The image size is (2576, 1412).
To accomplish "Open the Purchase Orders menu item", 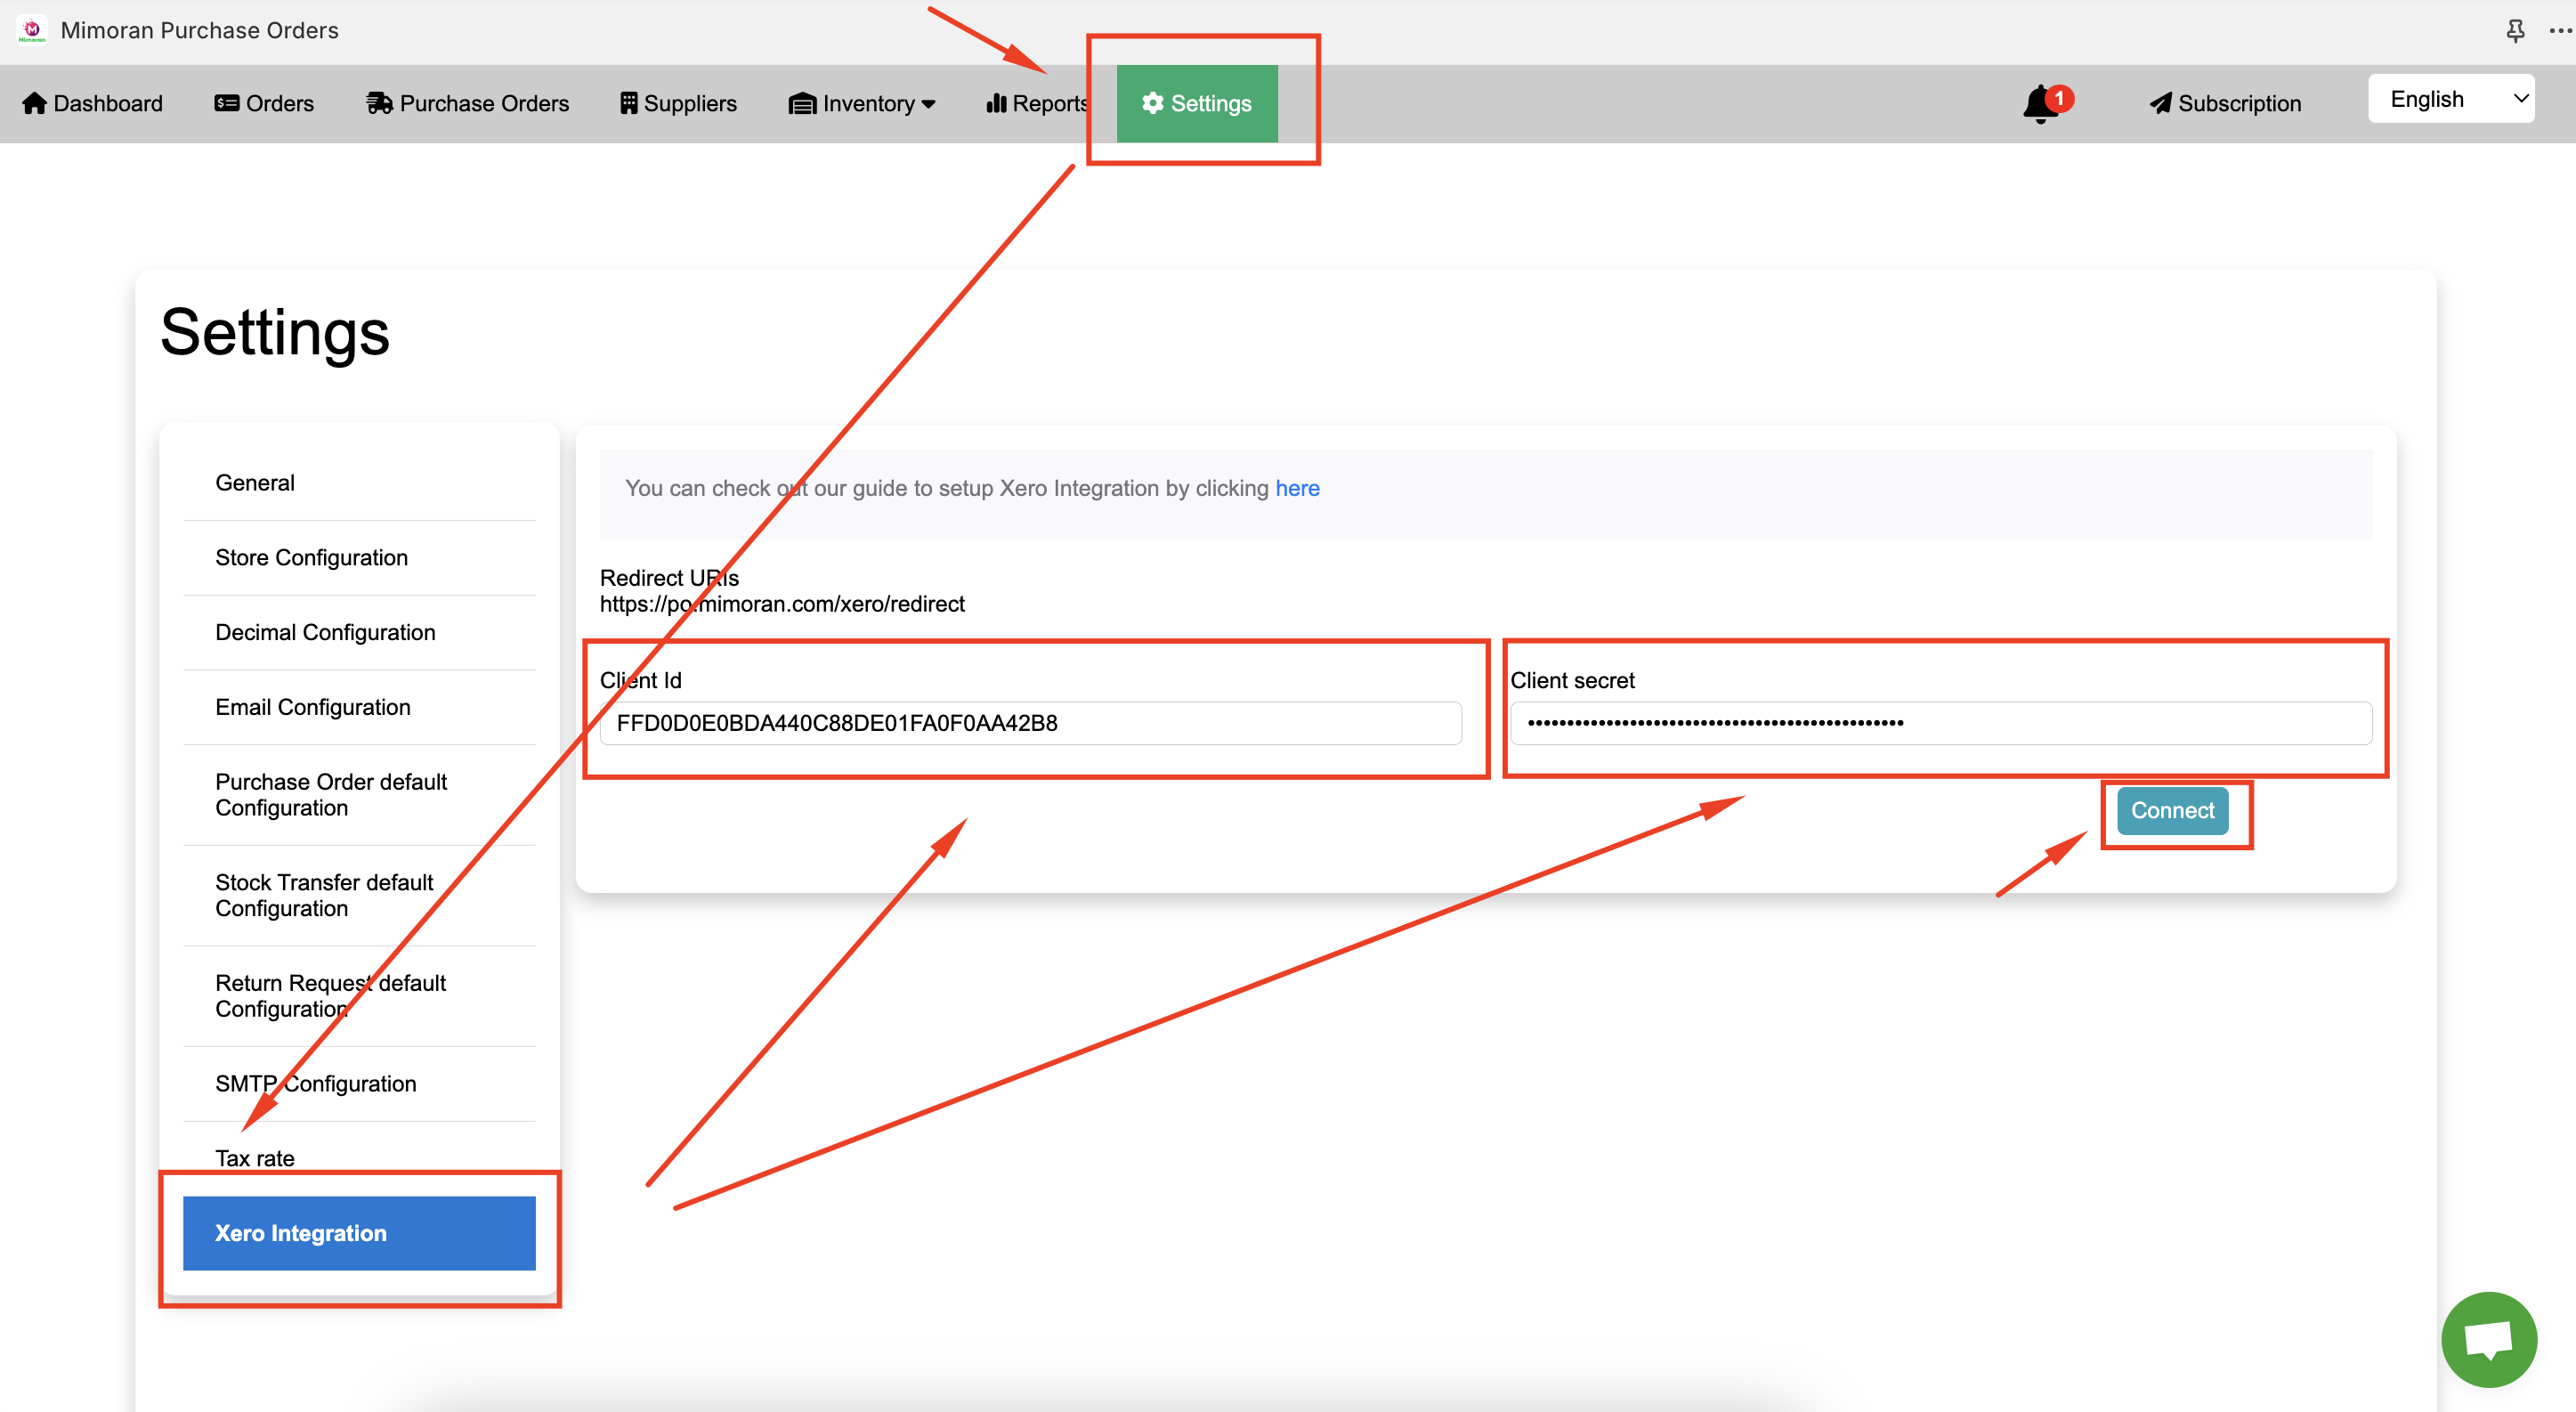I will [x=467, y=103].
